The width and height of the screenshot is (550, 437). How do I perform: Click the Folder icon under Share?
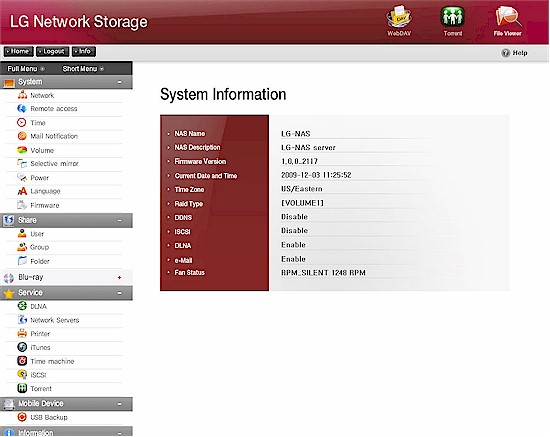(x=22, y=261)
